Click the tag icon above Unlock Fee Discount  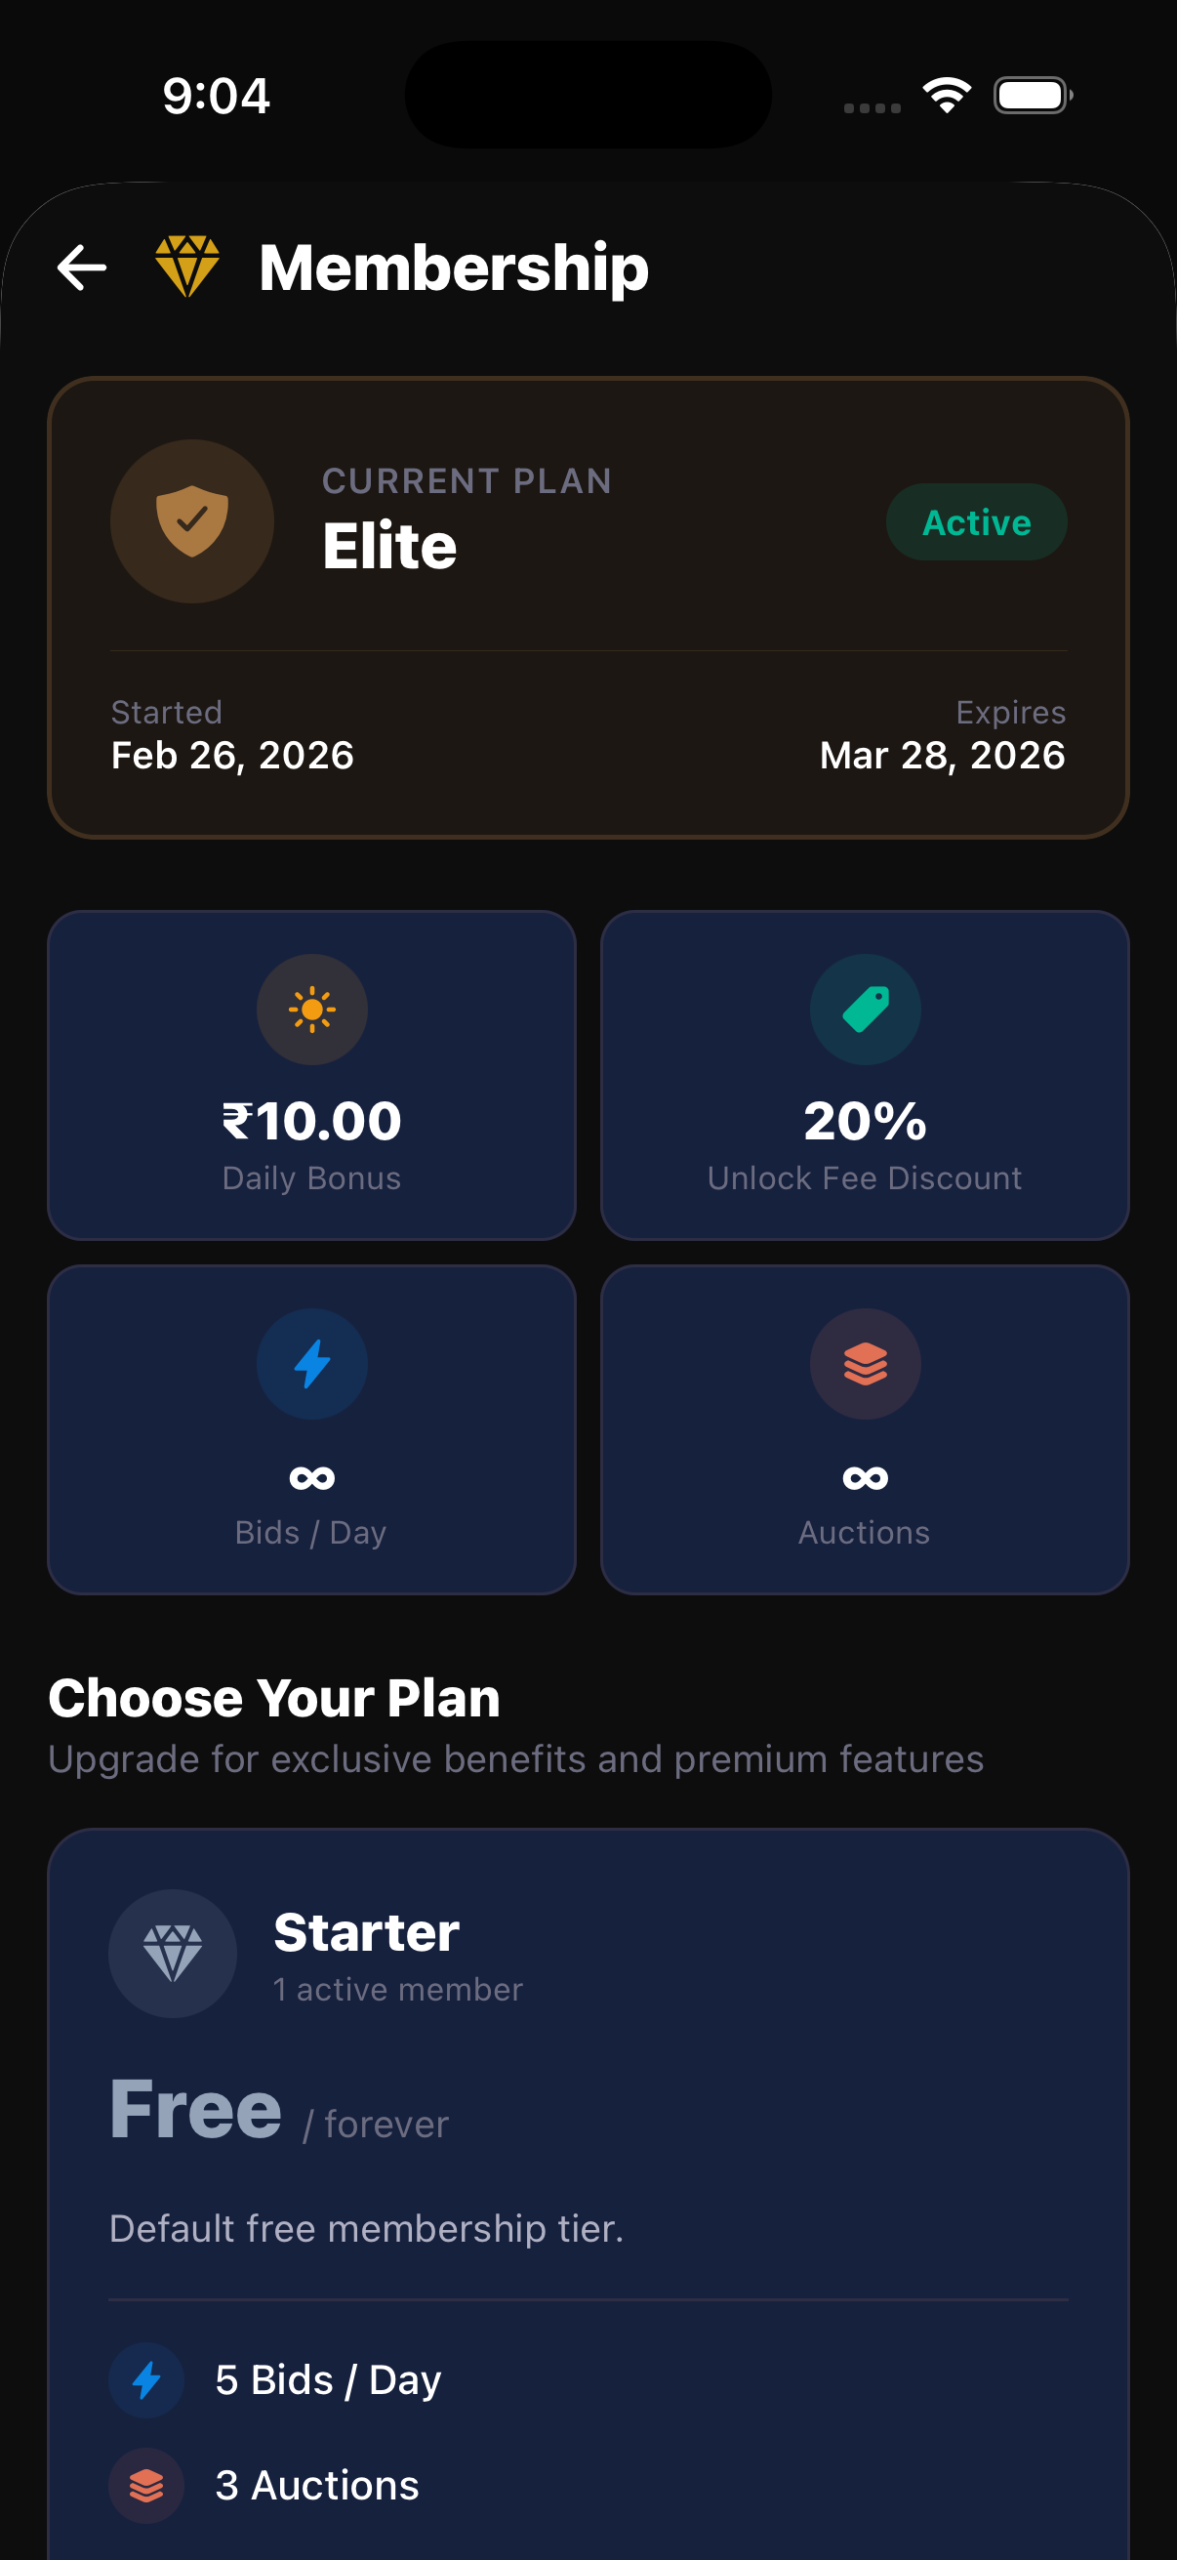864,1009
